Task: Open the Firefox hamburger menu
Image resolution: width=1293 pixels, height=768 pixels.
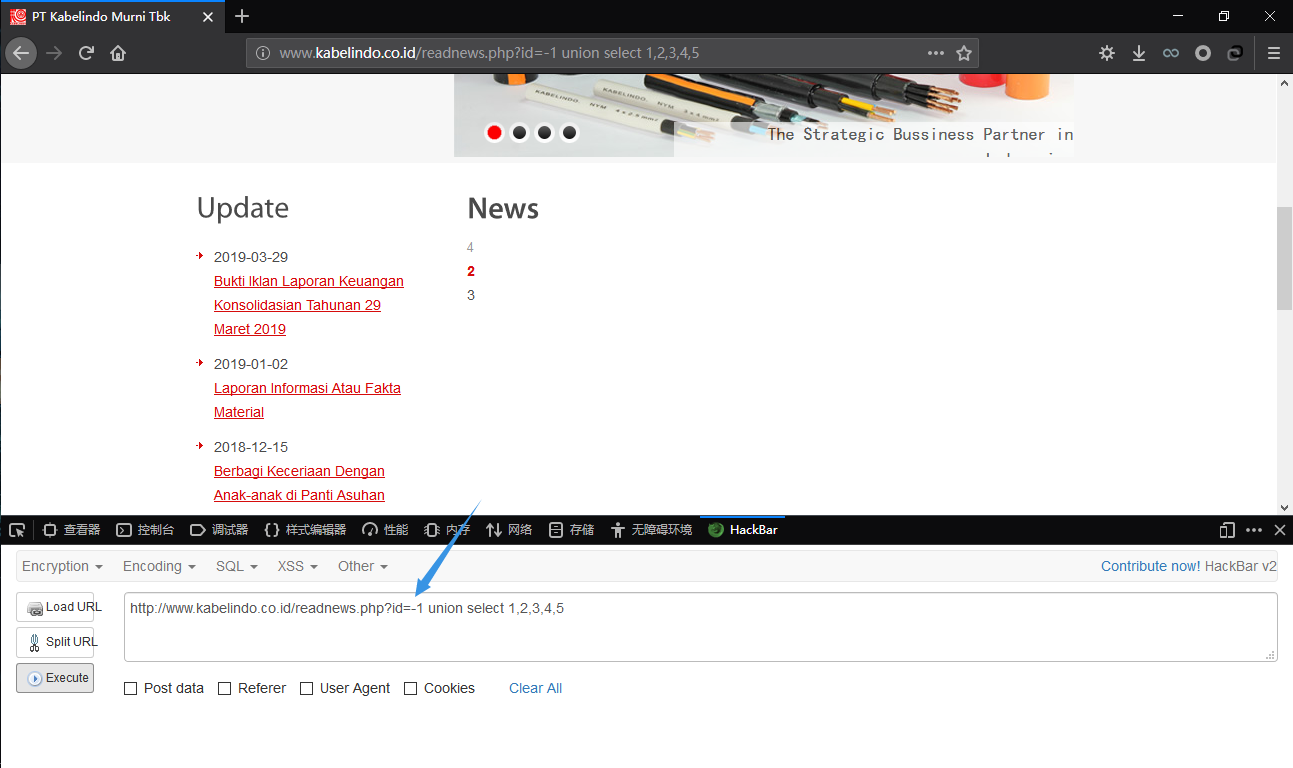Action: click(1274, 53)
